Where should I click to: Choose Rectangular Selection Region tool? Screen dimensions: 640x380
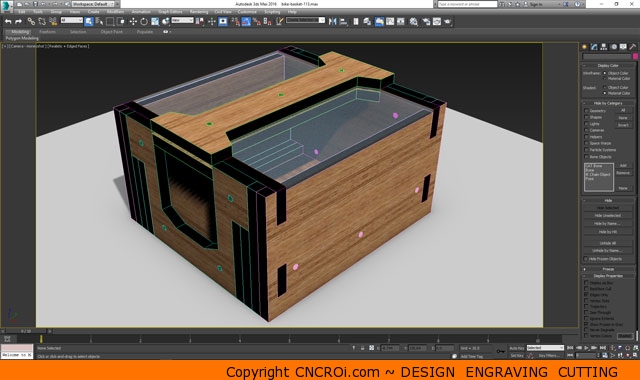coord(110,22)
